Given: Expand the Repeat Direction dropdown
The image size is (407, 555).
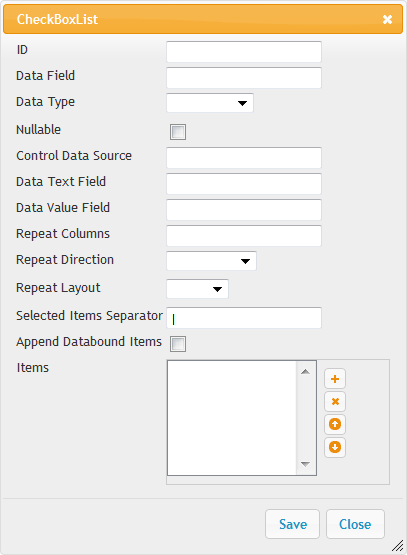Looking at the screenshot, I should pyautogui.click(x=211, y=261).
